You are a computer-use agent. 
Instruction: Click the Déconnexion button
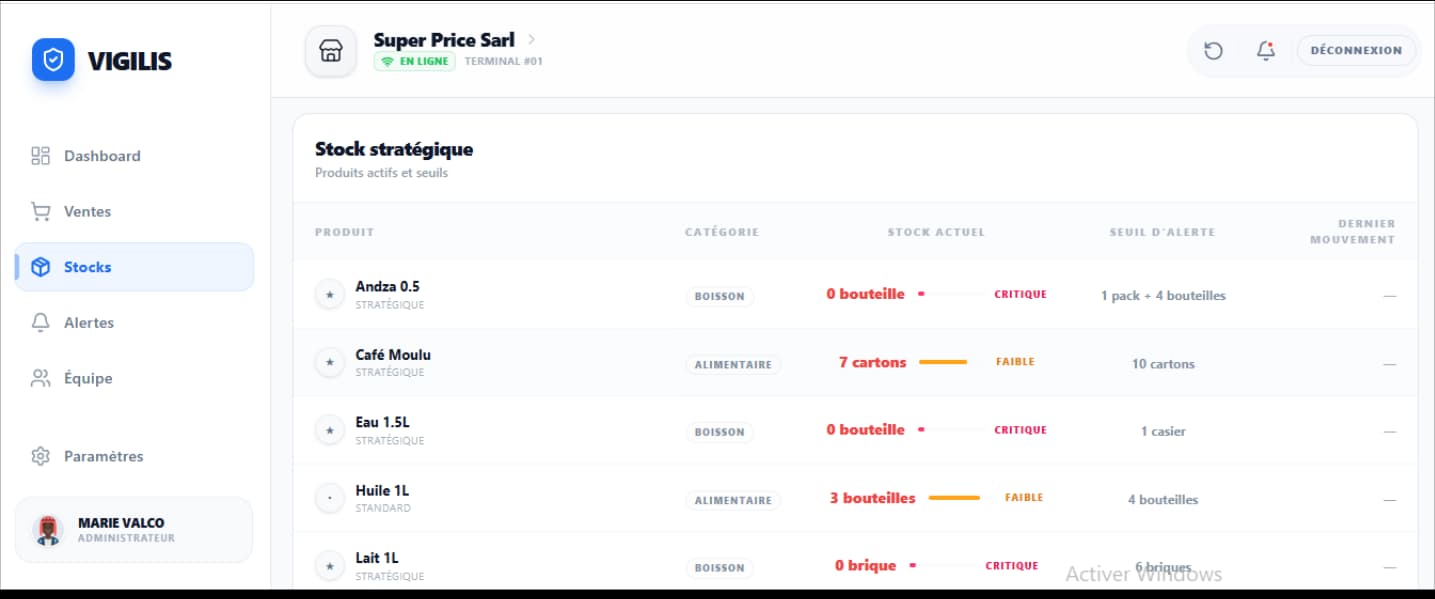point(1356,50)
